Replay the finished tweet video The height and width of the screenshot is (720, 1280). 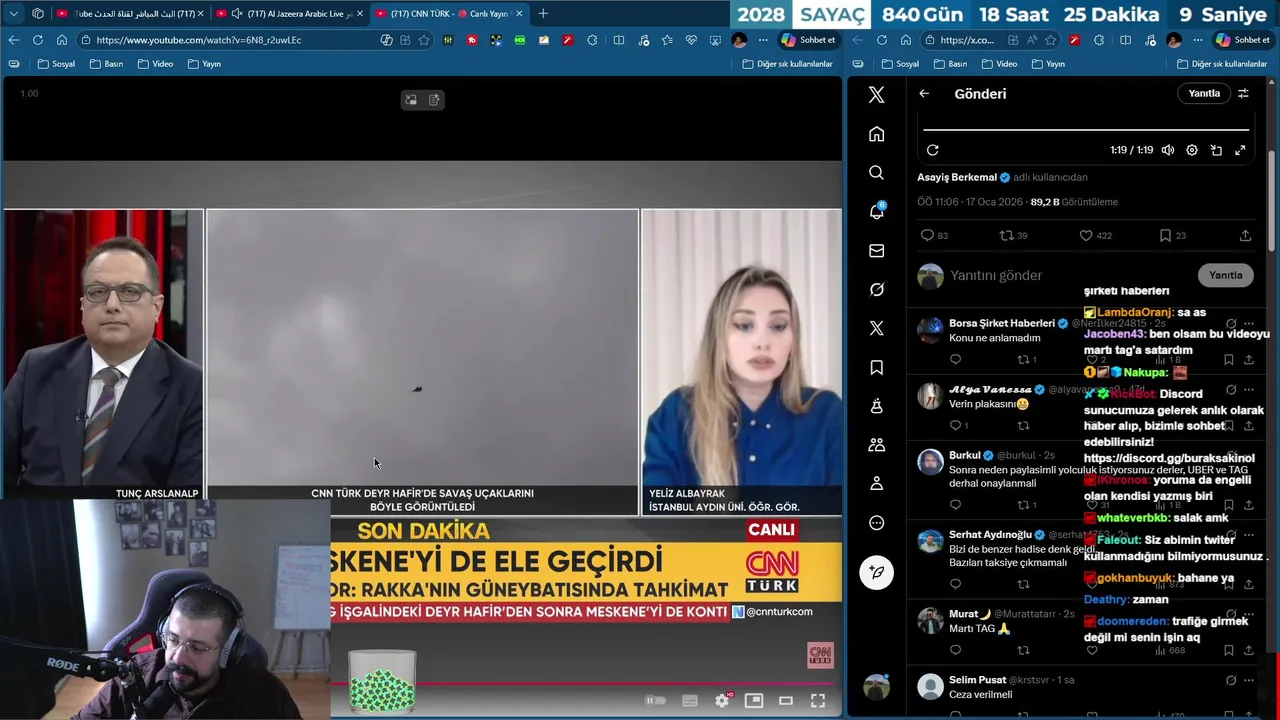[932, 150]
